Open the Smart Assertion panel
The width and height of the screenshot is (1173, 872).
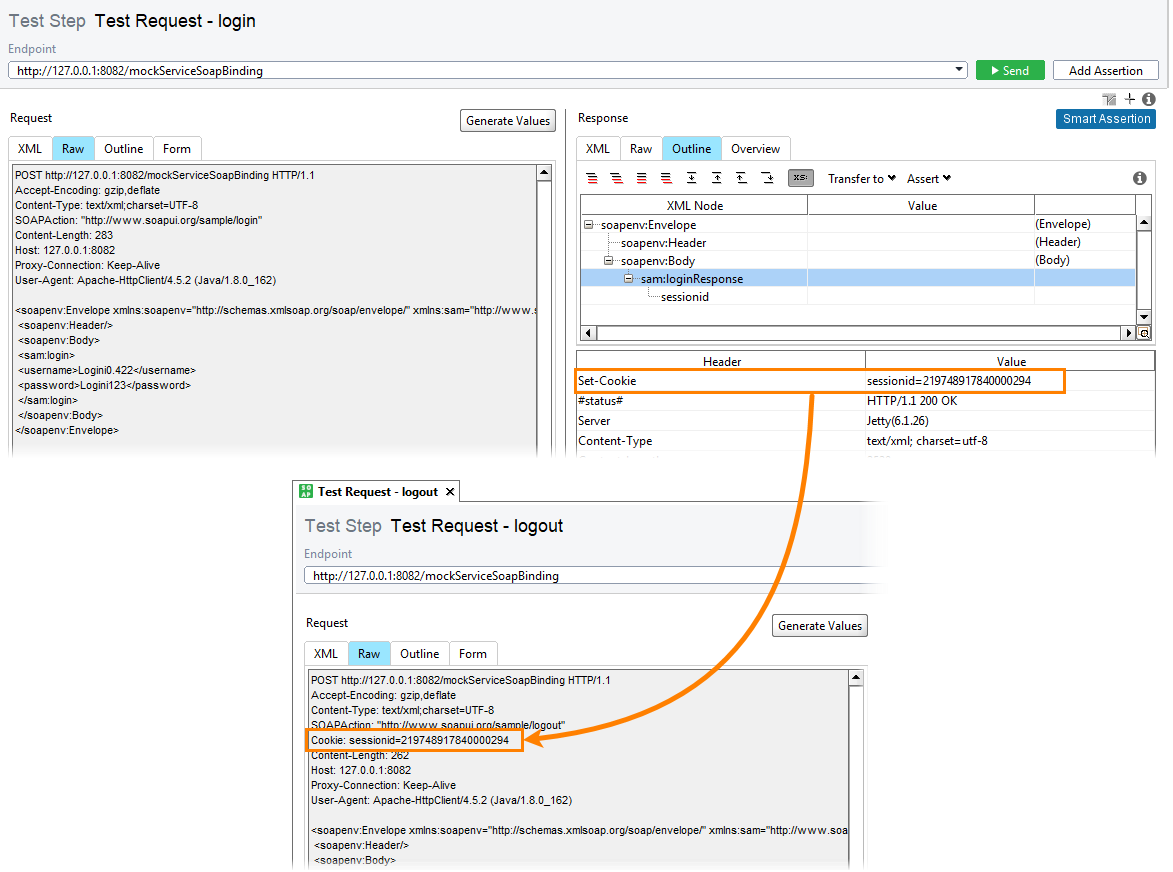point(1105,118)
